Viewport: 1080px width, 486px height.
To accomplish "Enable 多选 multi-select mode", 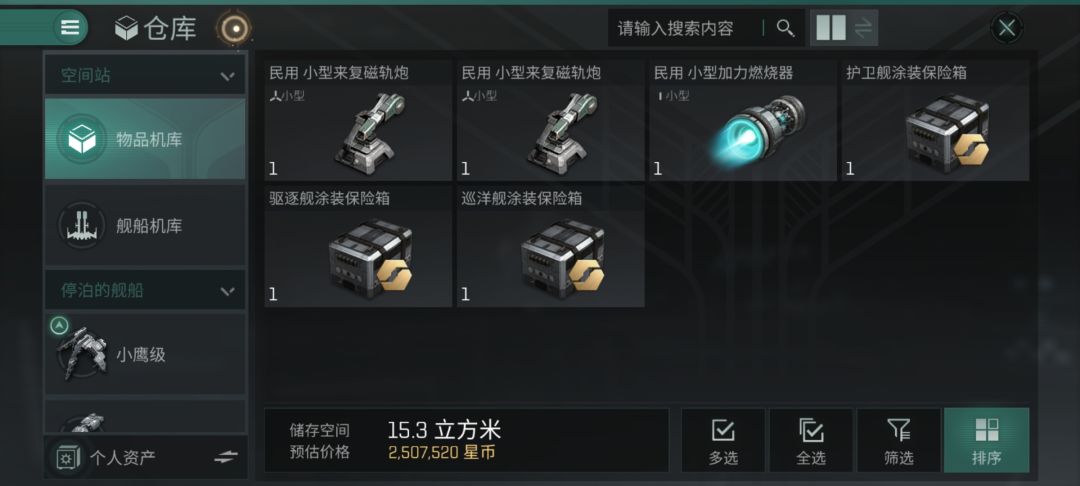I will coord(723,441).
